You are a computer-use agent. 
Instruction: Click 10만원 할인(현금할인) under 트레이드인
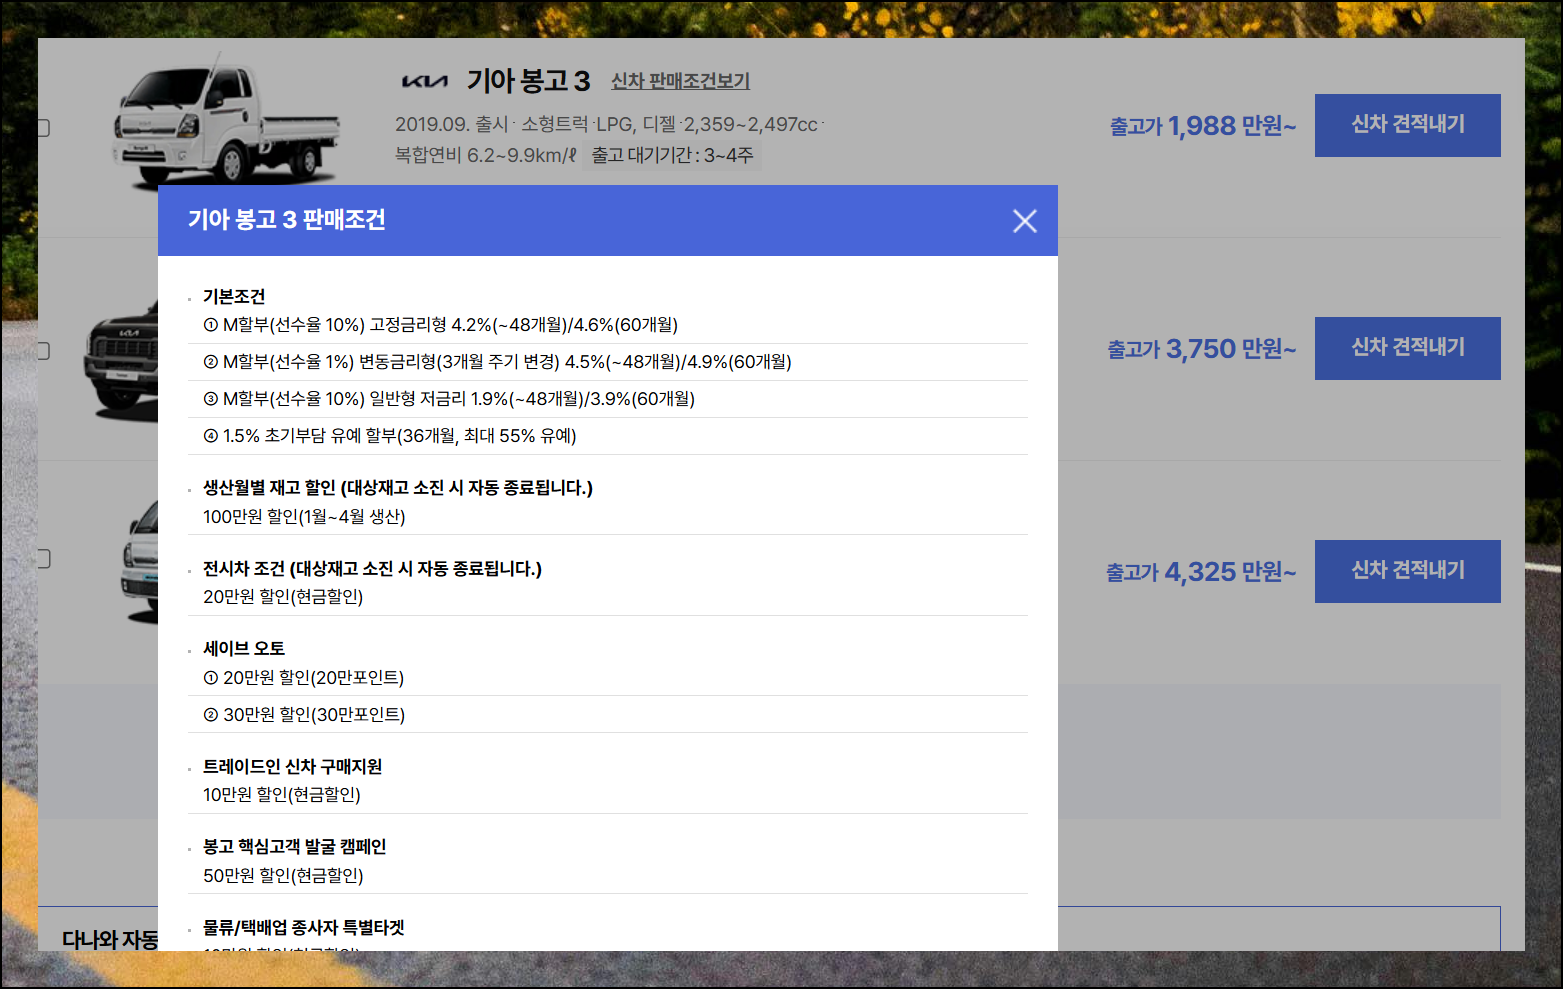point(282,795)
